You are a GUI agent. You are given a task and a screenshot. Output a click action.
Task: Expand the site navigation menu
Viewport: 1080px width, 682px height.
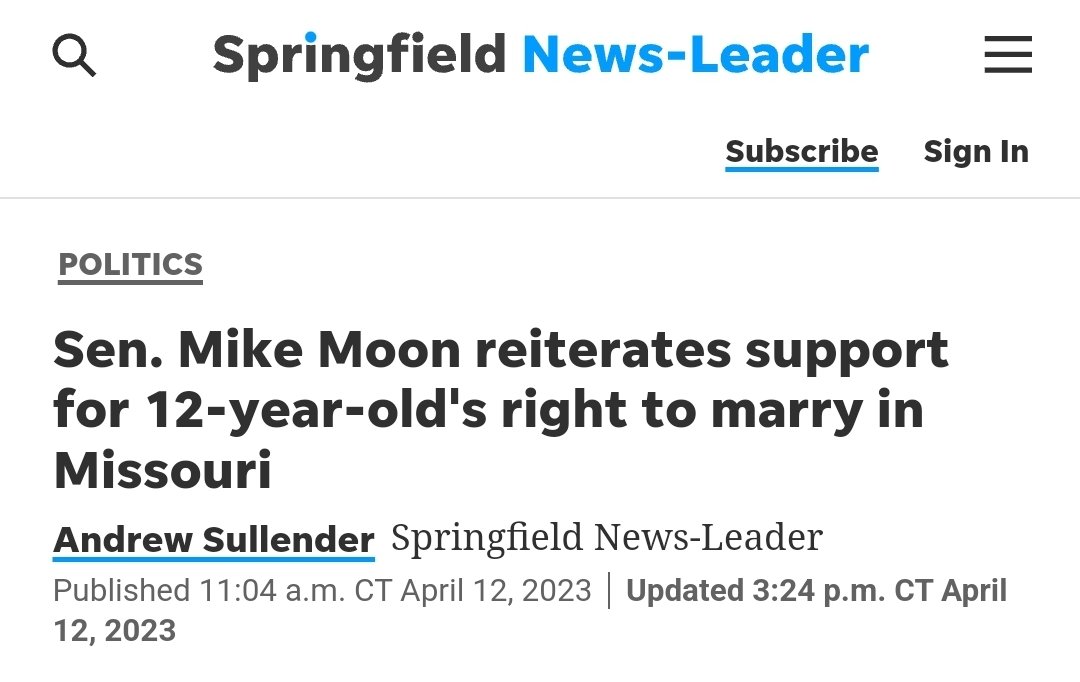[x=1008, y=54]
